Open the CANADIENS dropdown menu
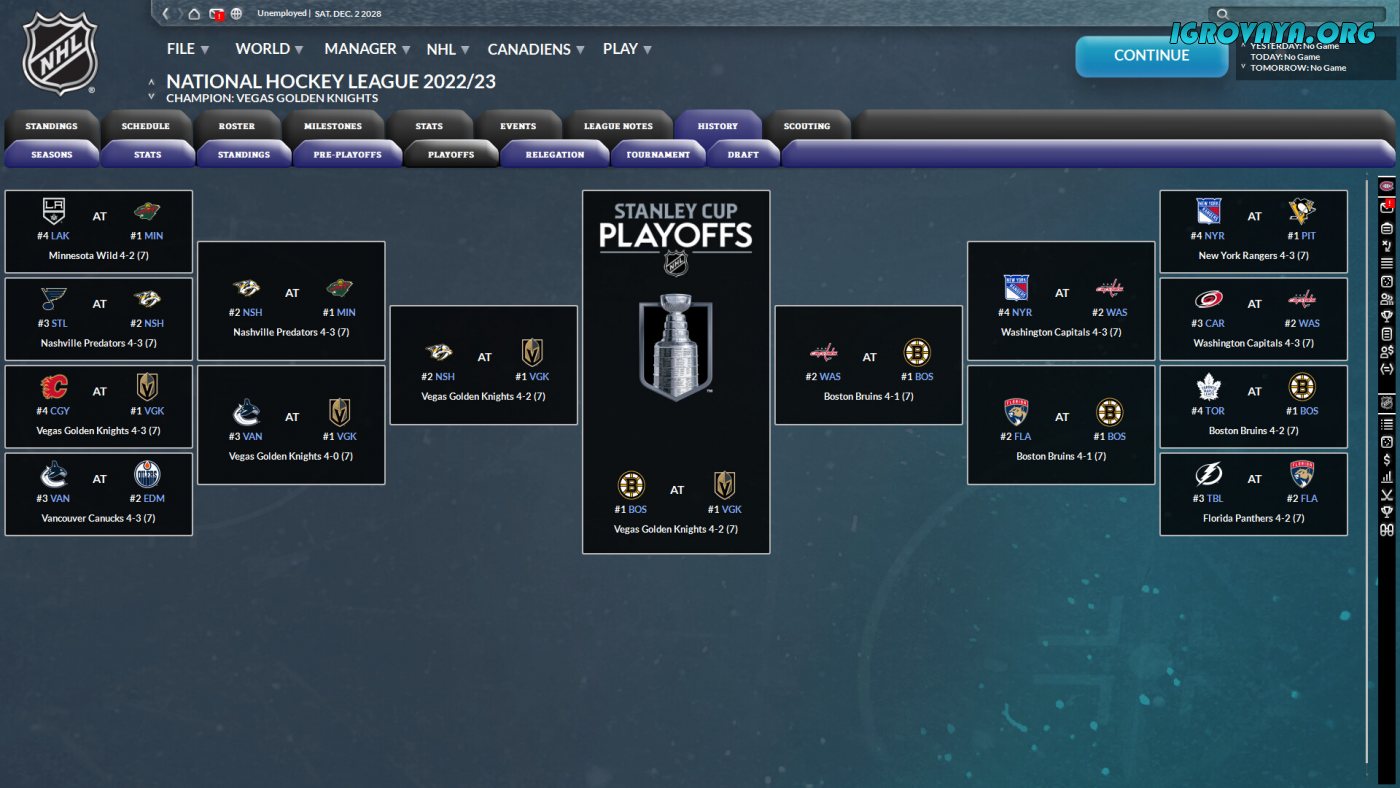 tap(536, 49)
